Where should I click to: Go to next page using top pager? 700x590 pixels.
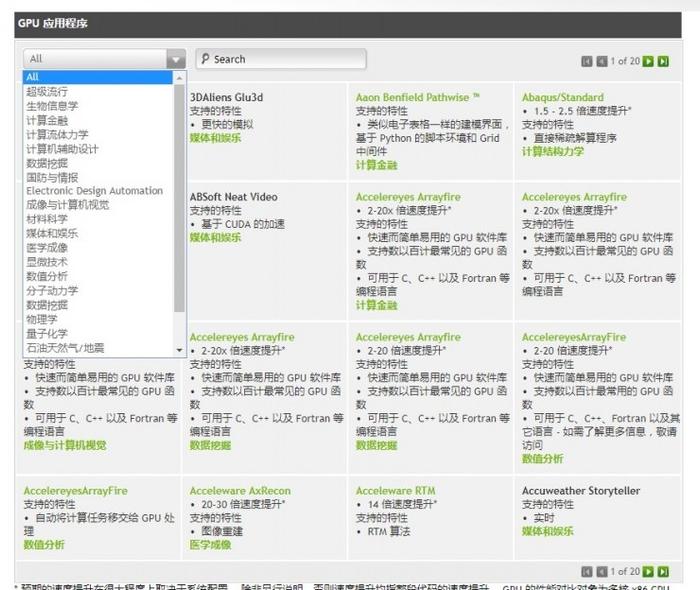(648, 61)
